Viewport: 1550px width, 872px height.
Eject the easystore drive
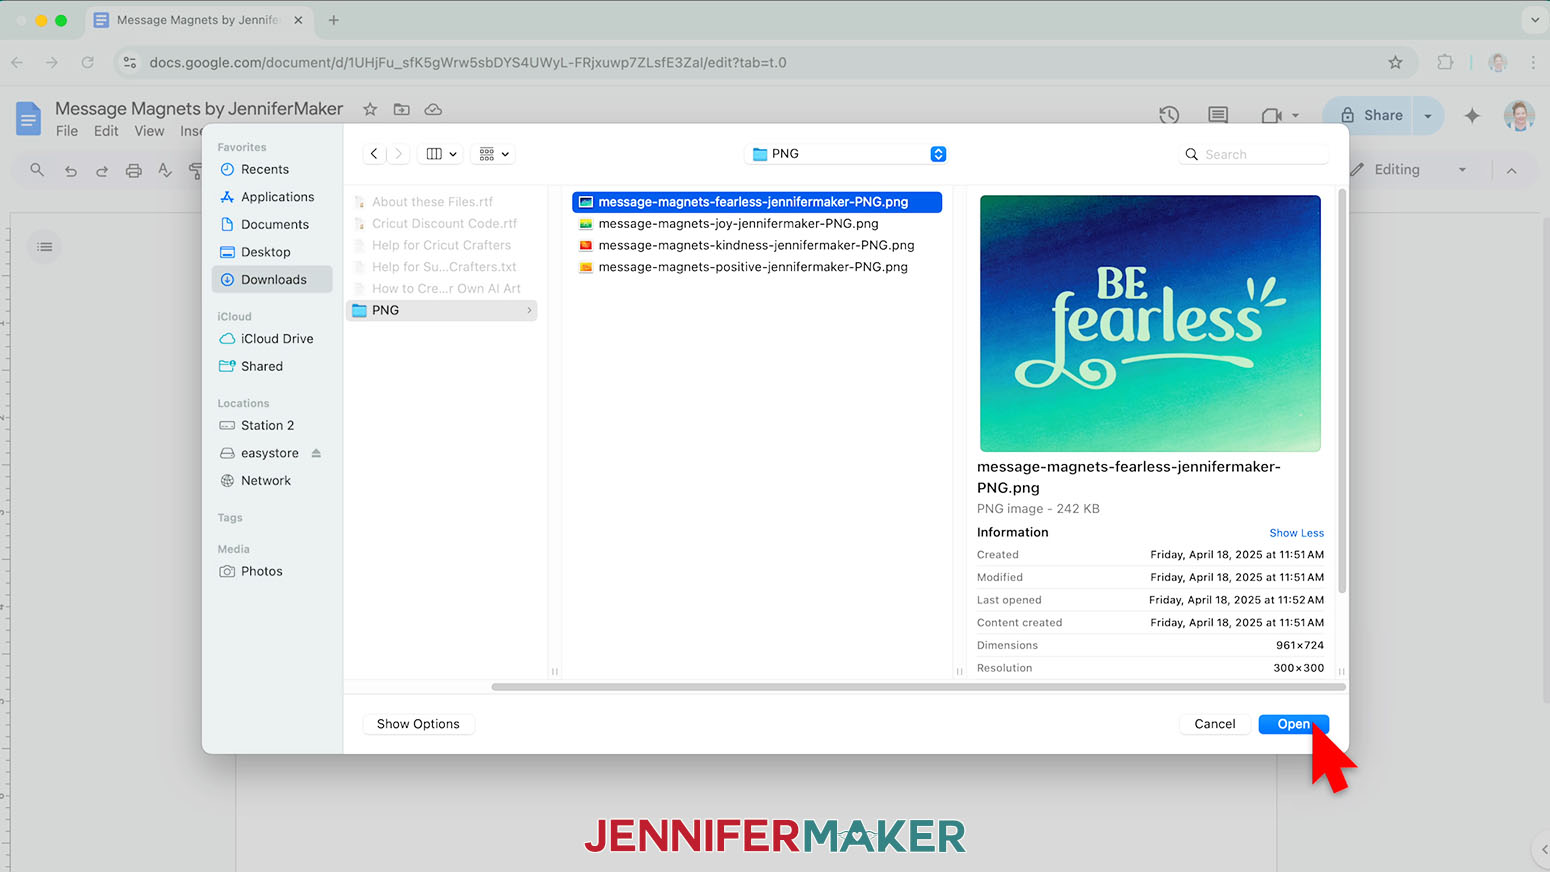coord(316,453)
